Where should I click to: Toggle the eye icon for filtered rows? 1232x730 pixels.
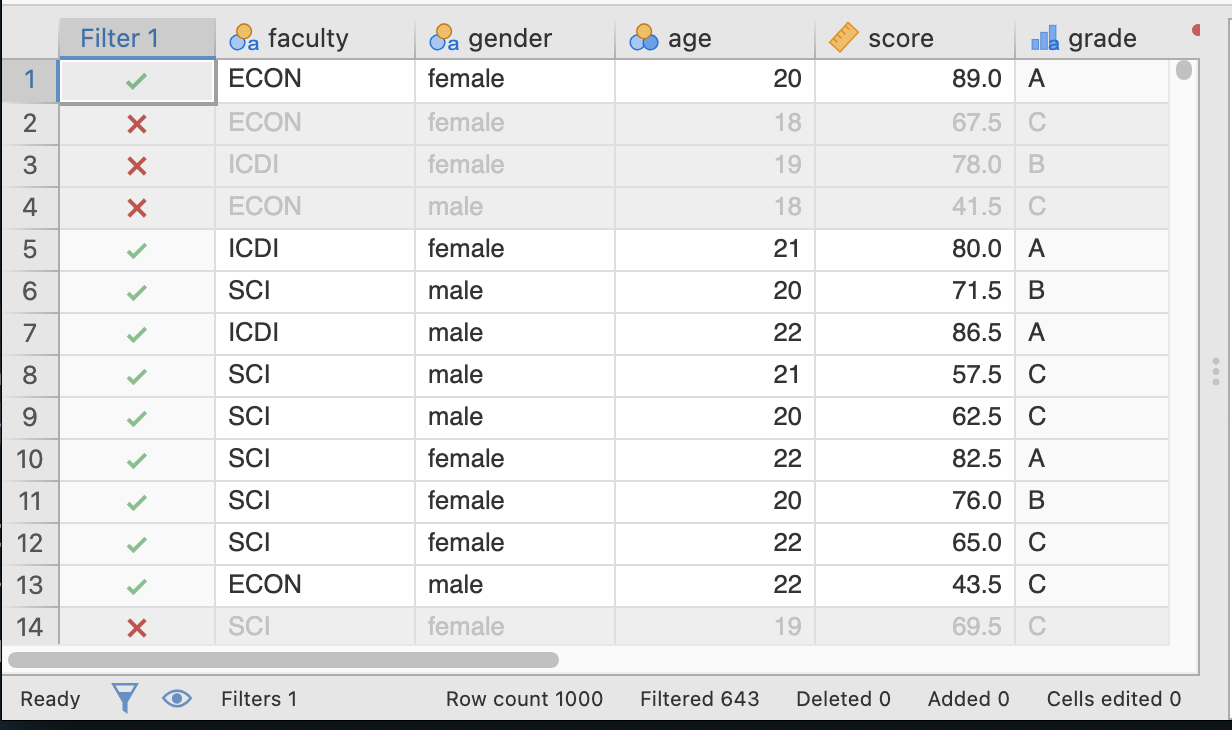pyautogui.click(x=176, y=698)
